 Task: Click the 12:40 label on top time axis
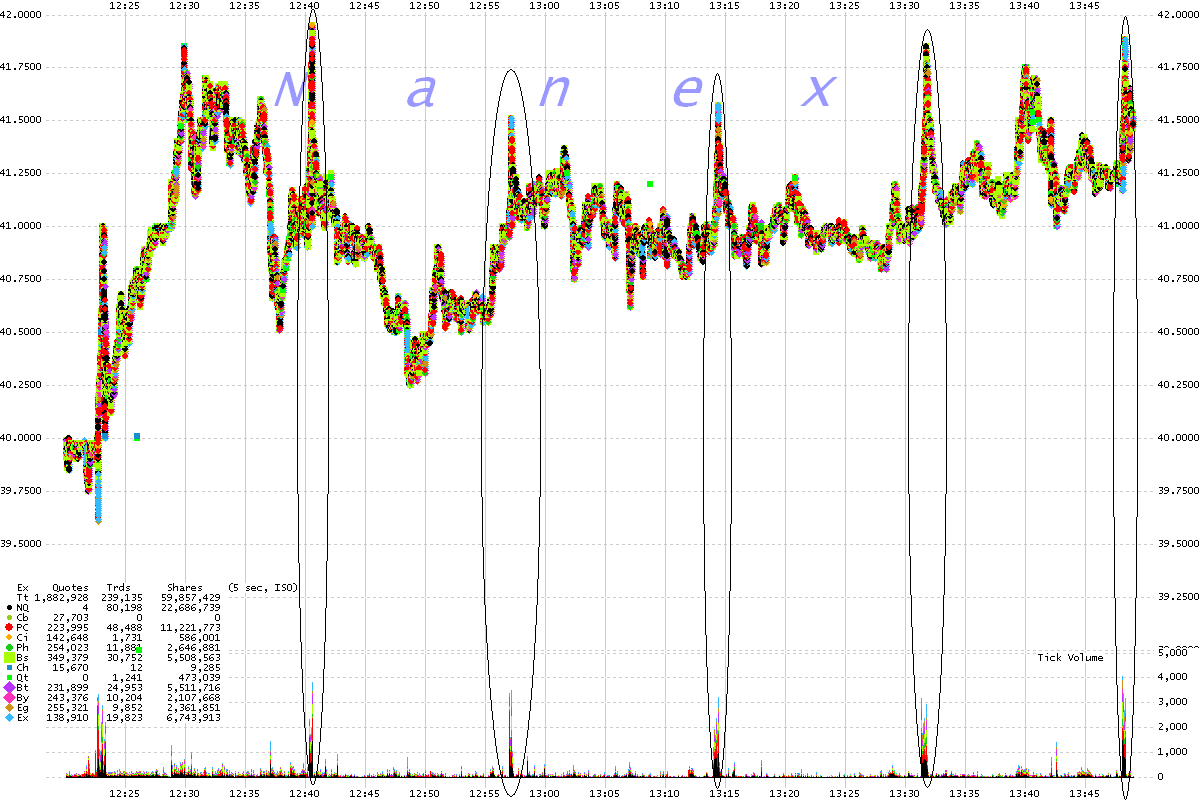(x=304, y=5)
